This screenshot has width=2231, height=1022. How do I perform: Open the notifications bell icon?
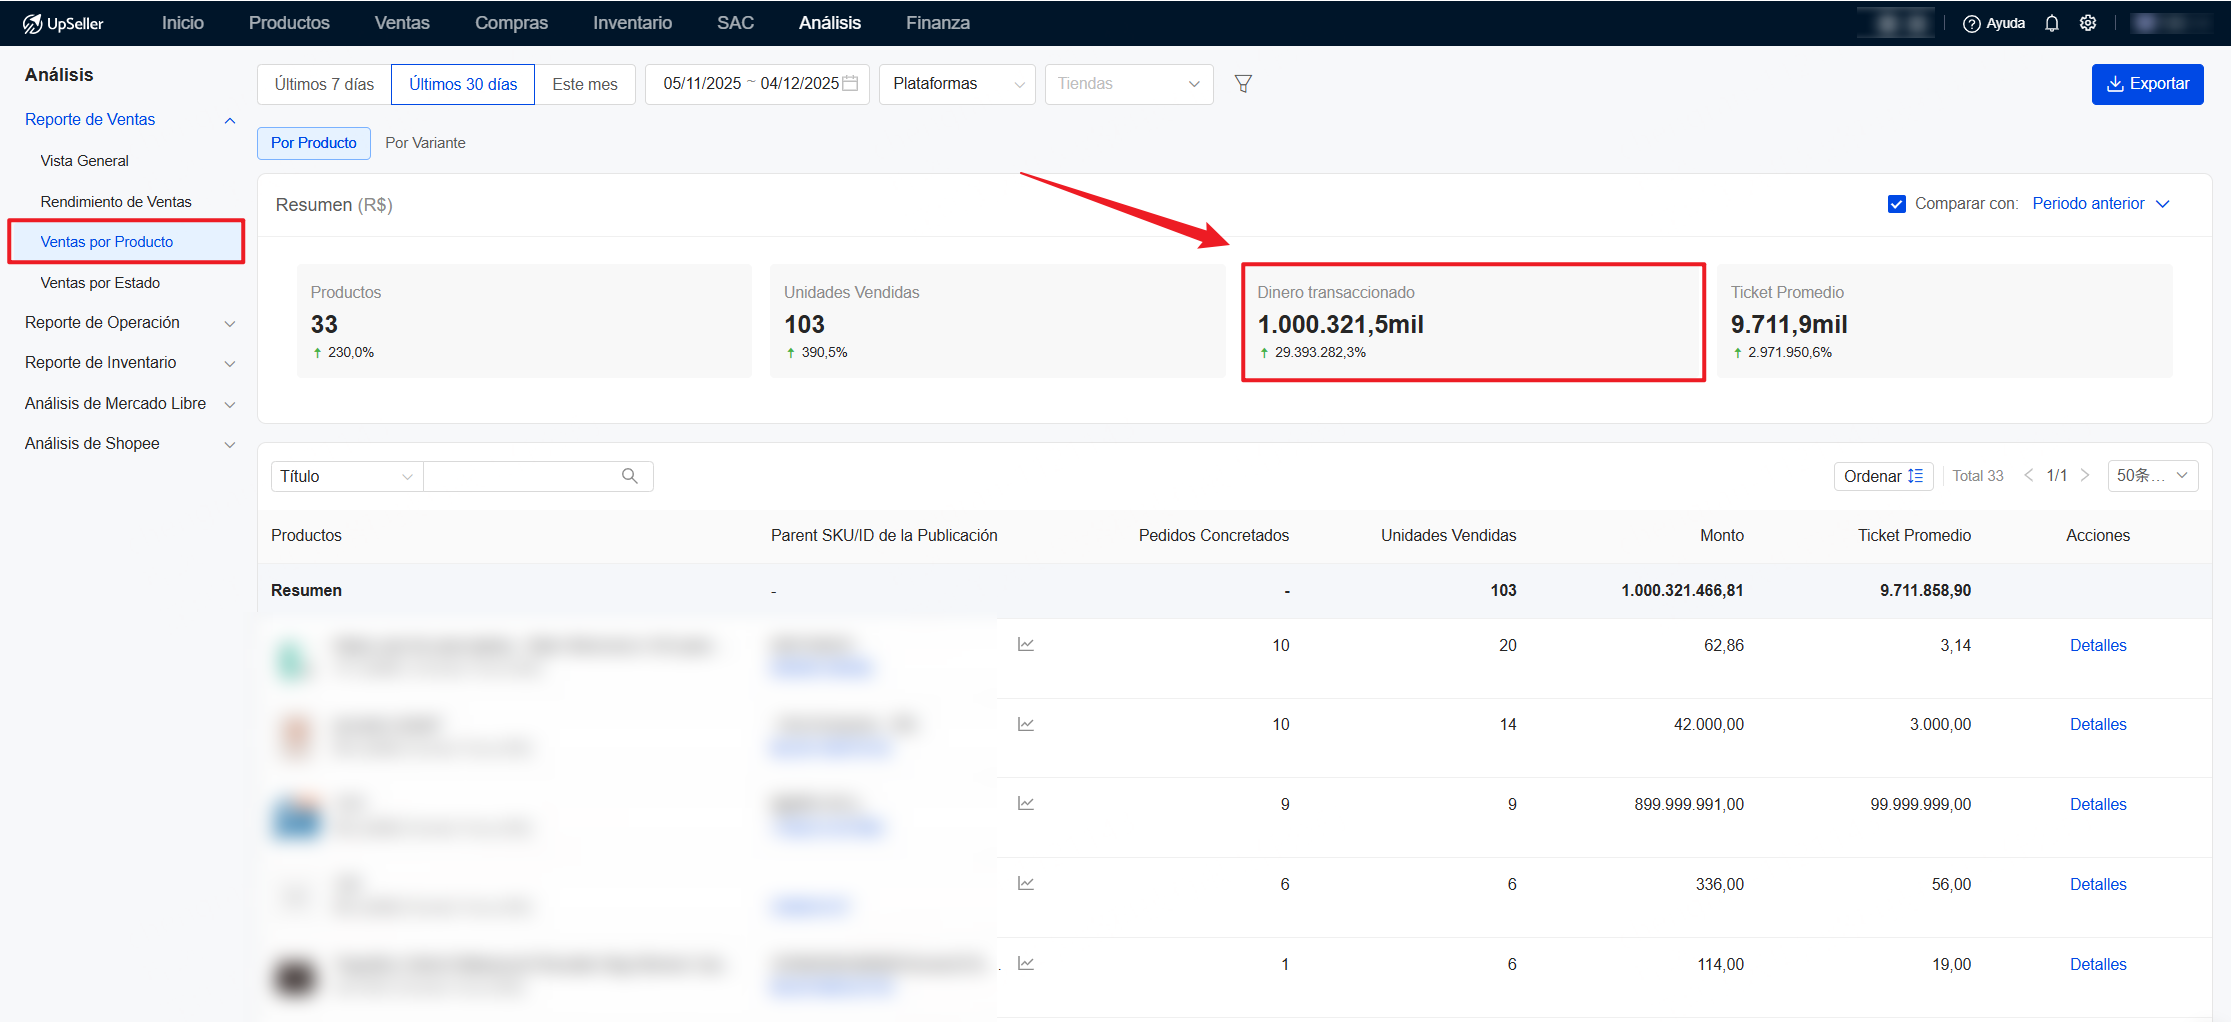(x=2051, y=23)
